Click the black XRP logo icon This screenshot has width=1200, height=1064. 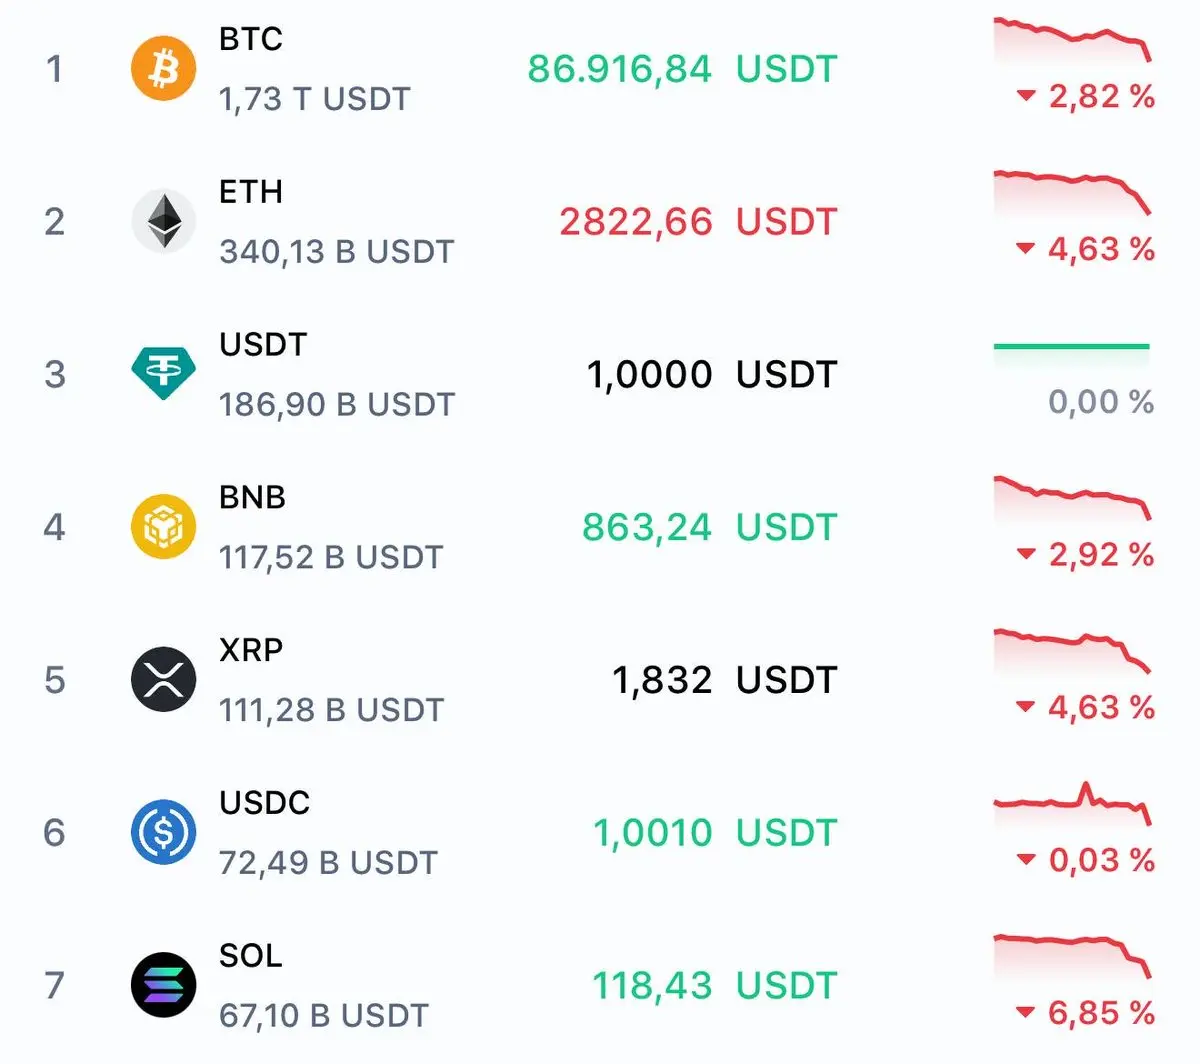pos(163,680)
